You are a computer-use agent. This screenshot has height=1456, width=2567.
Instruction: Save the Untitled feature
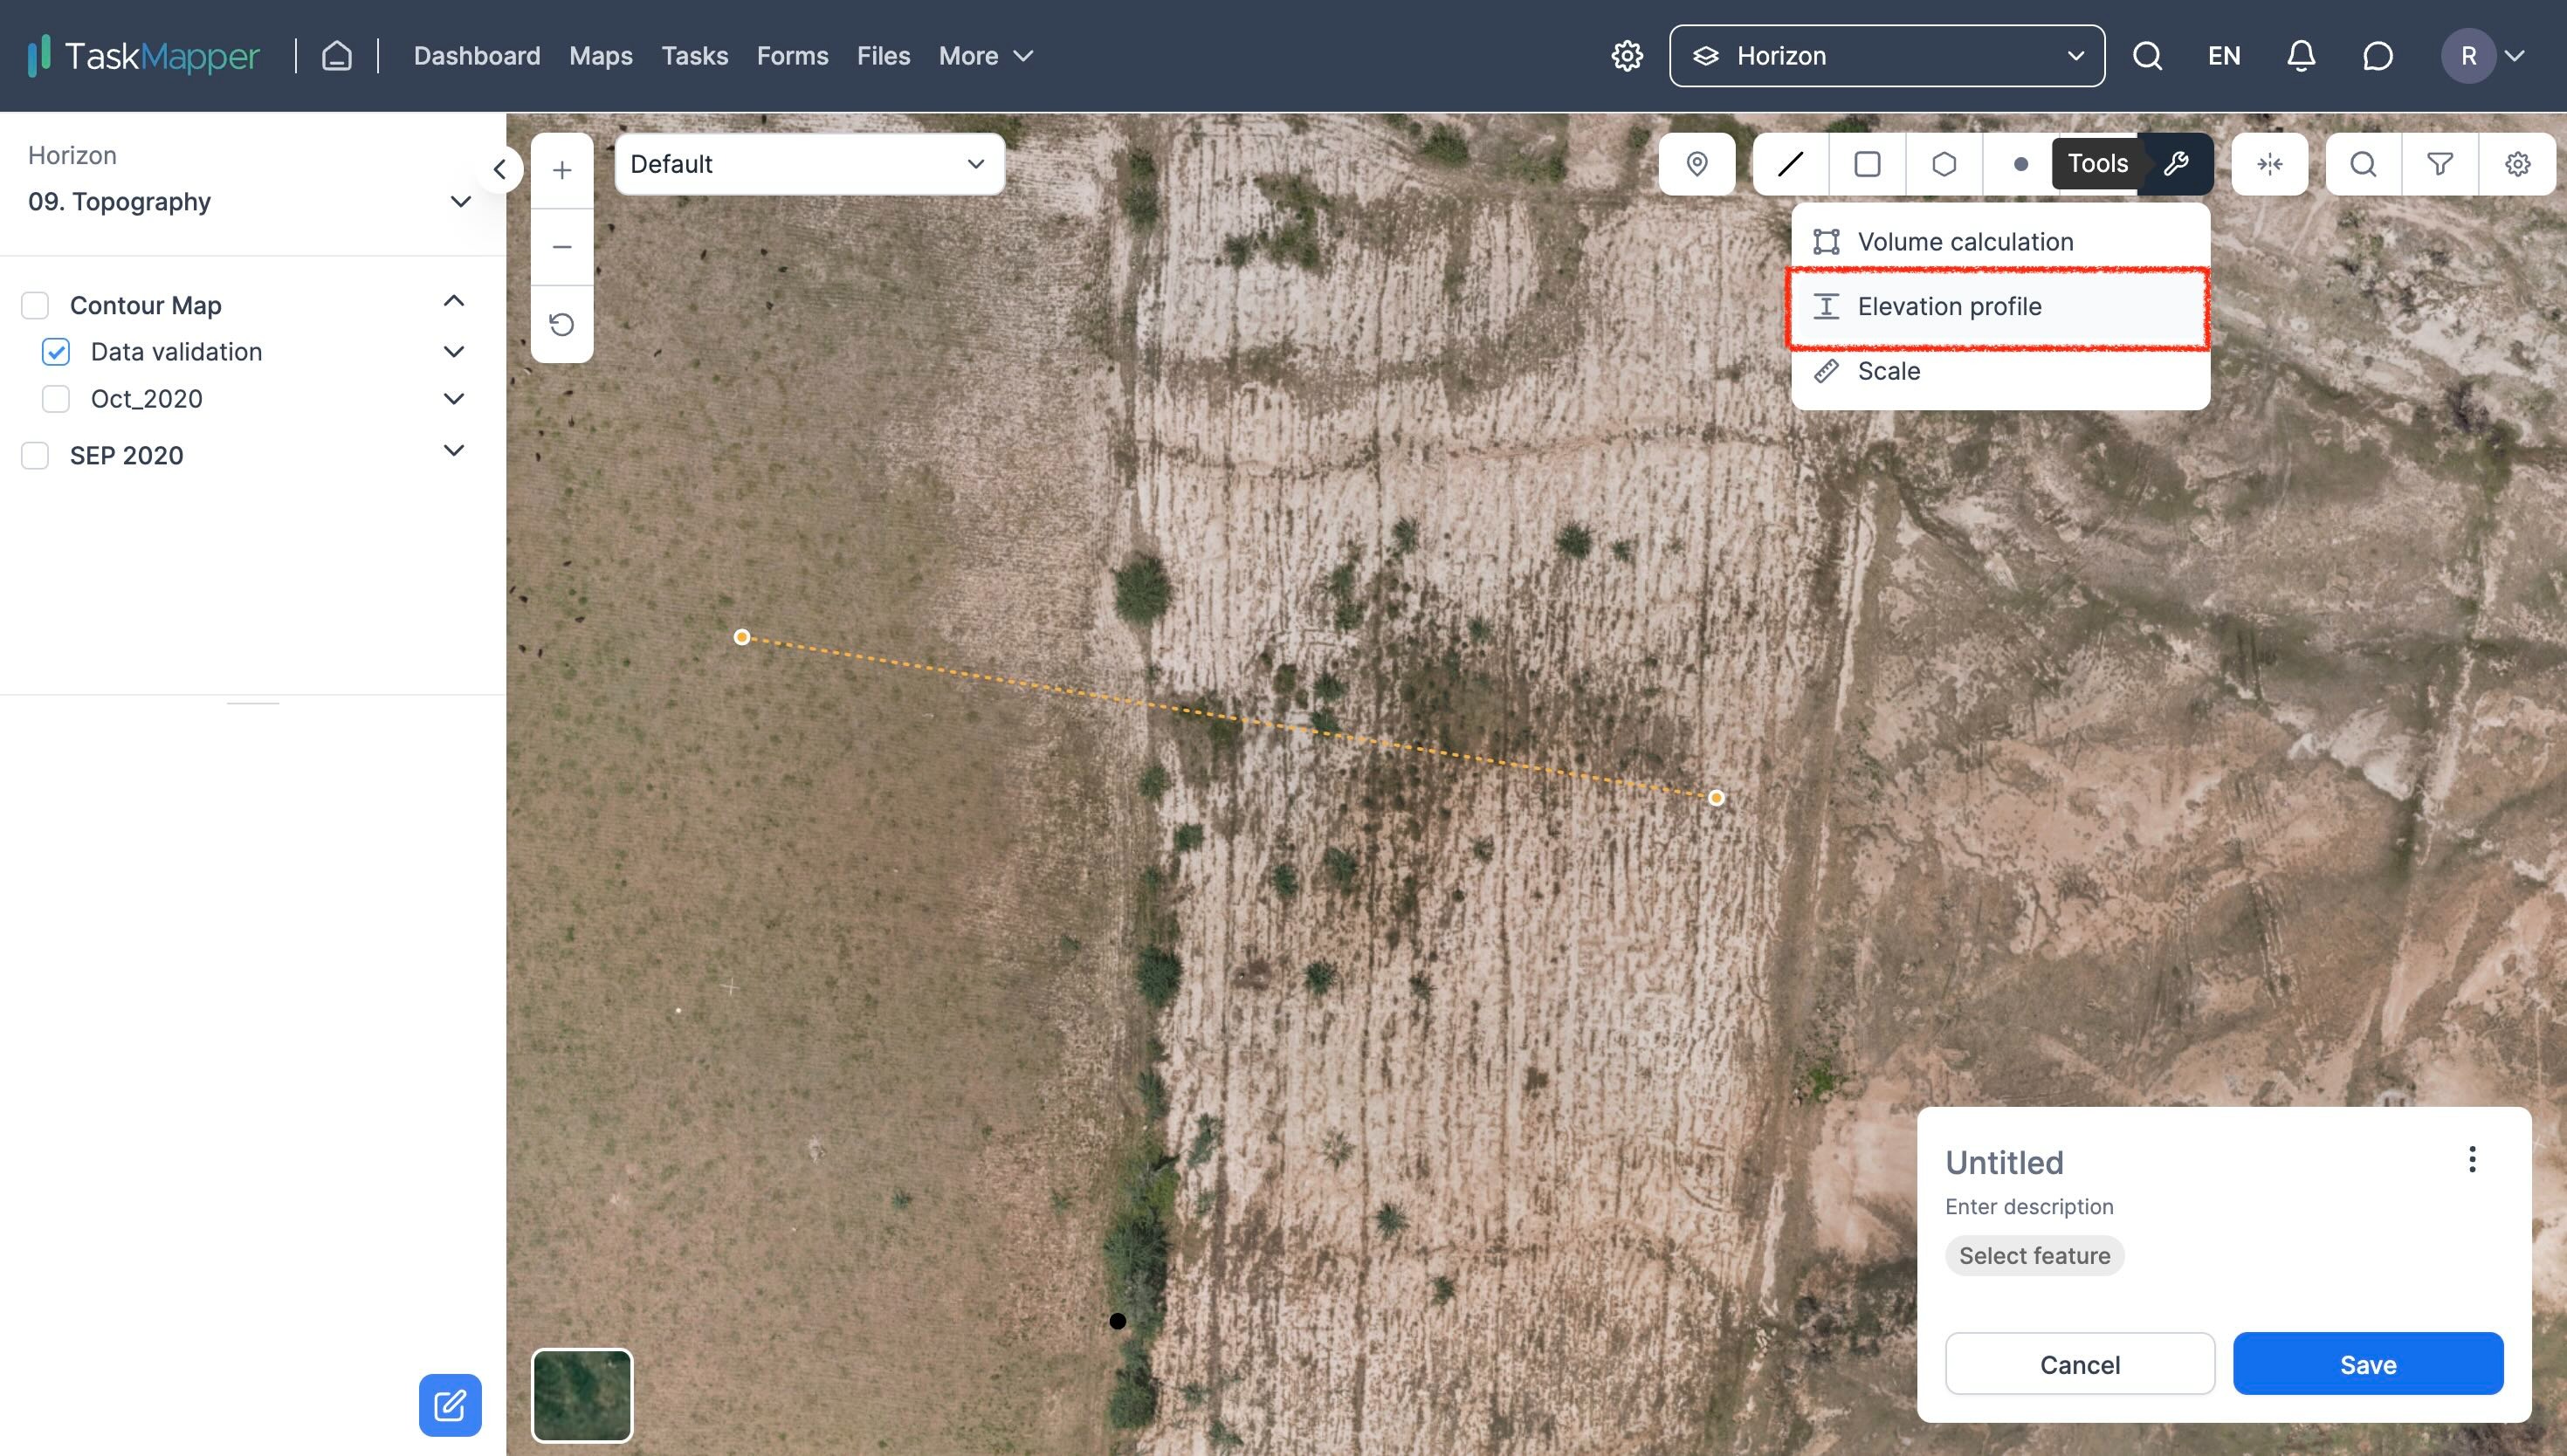(x=2368, y=1364)
